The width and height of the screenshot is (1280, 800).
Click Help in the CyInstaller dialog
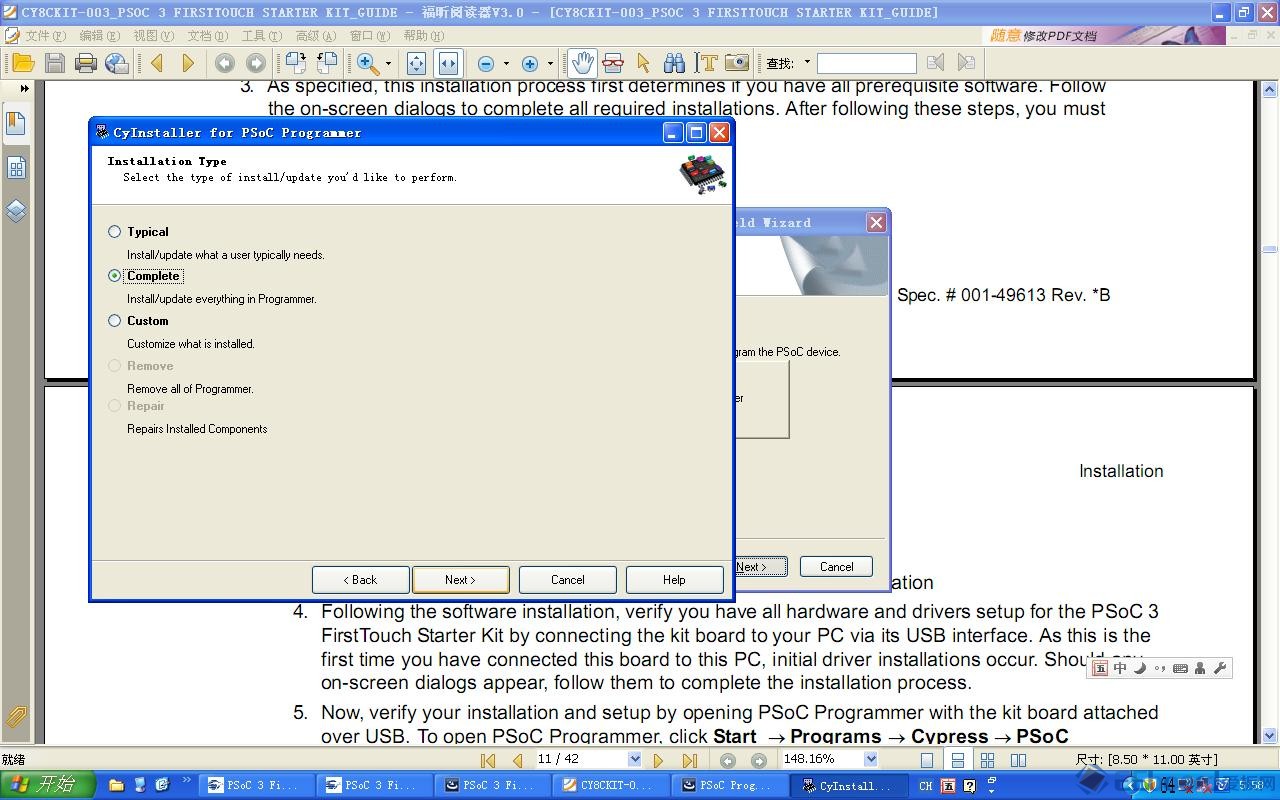(674, 580)
